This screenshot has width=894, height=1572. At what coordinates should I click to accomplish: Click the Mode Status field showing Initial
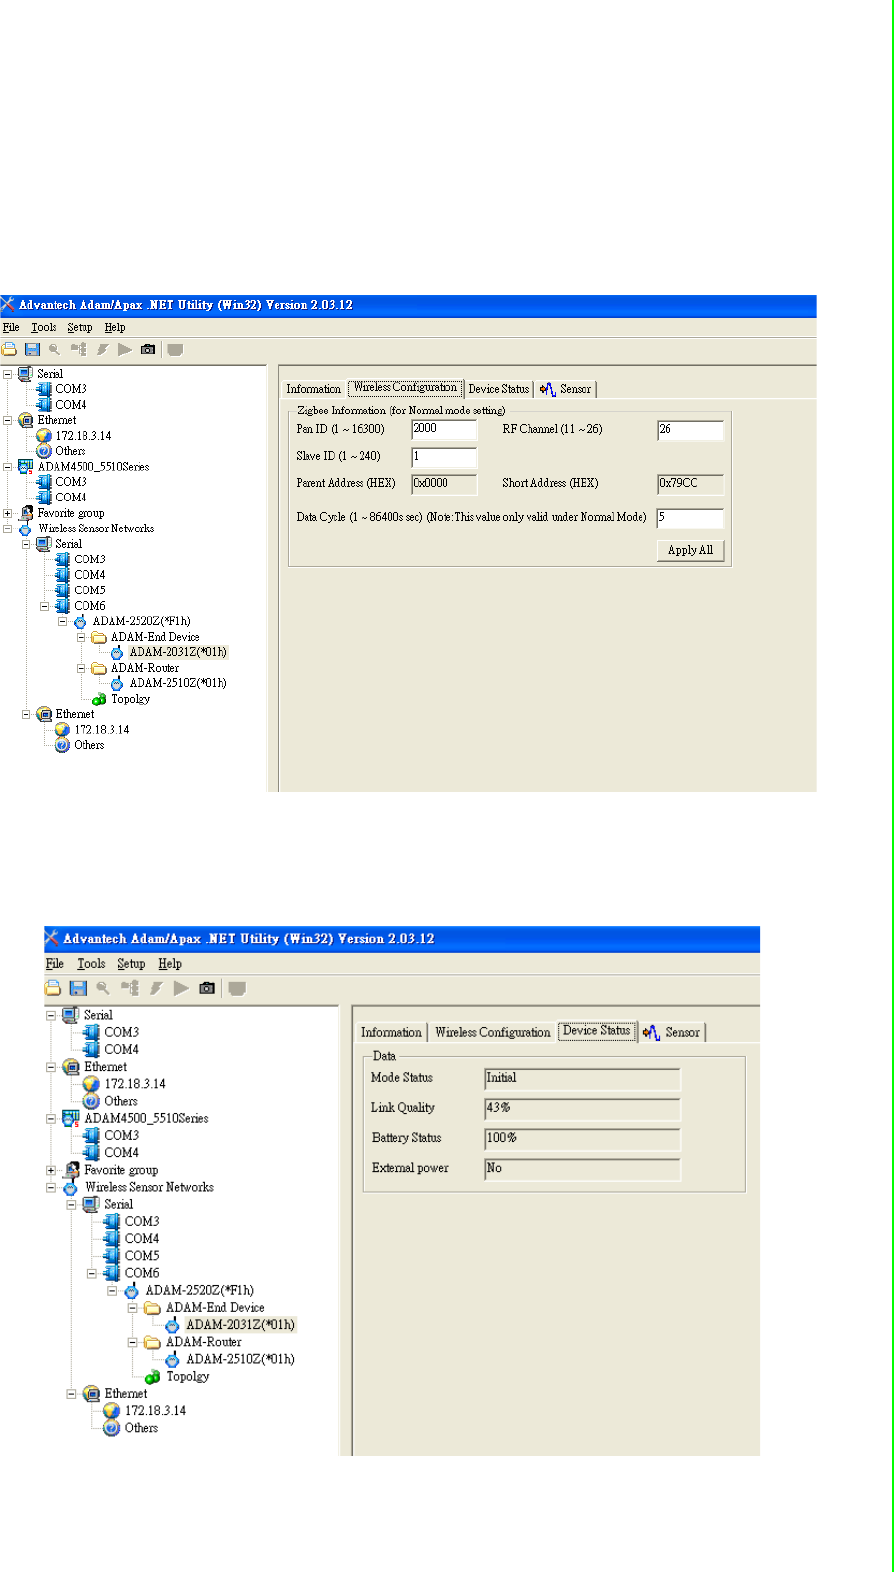[582, 1079]
